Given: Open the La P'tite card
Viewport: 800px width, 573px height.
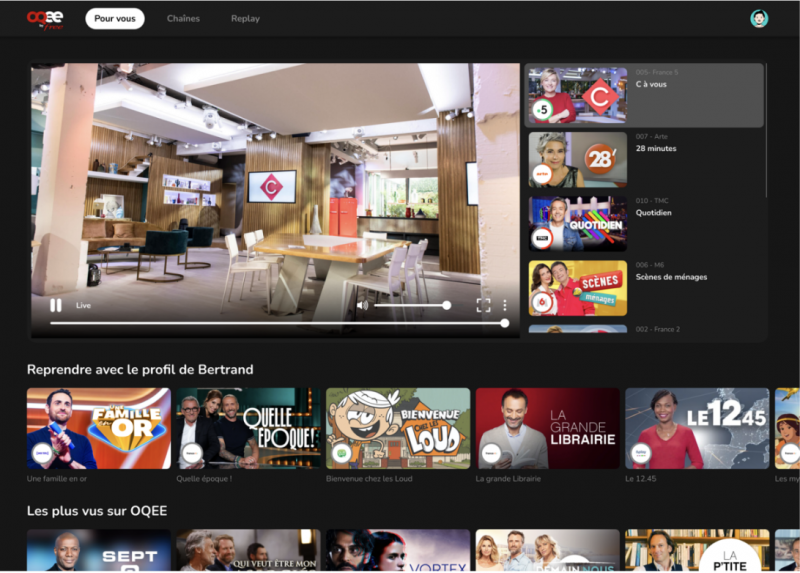Looking at the screenshot, I should pyautogui.click(x=697, y=550).
